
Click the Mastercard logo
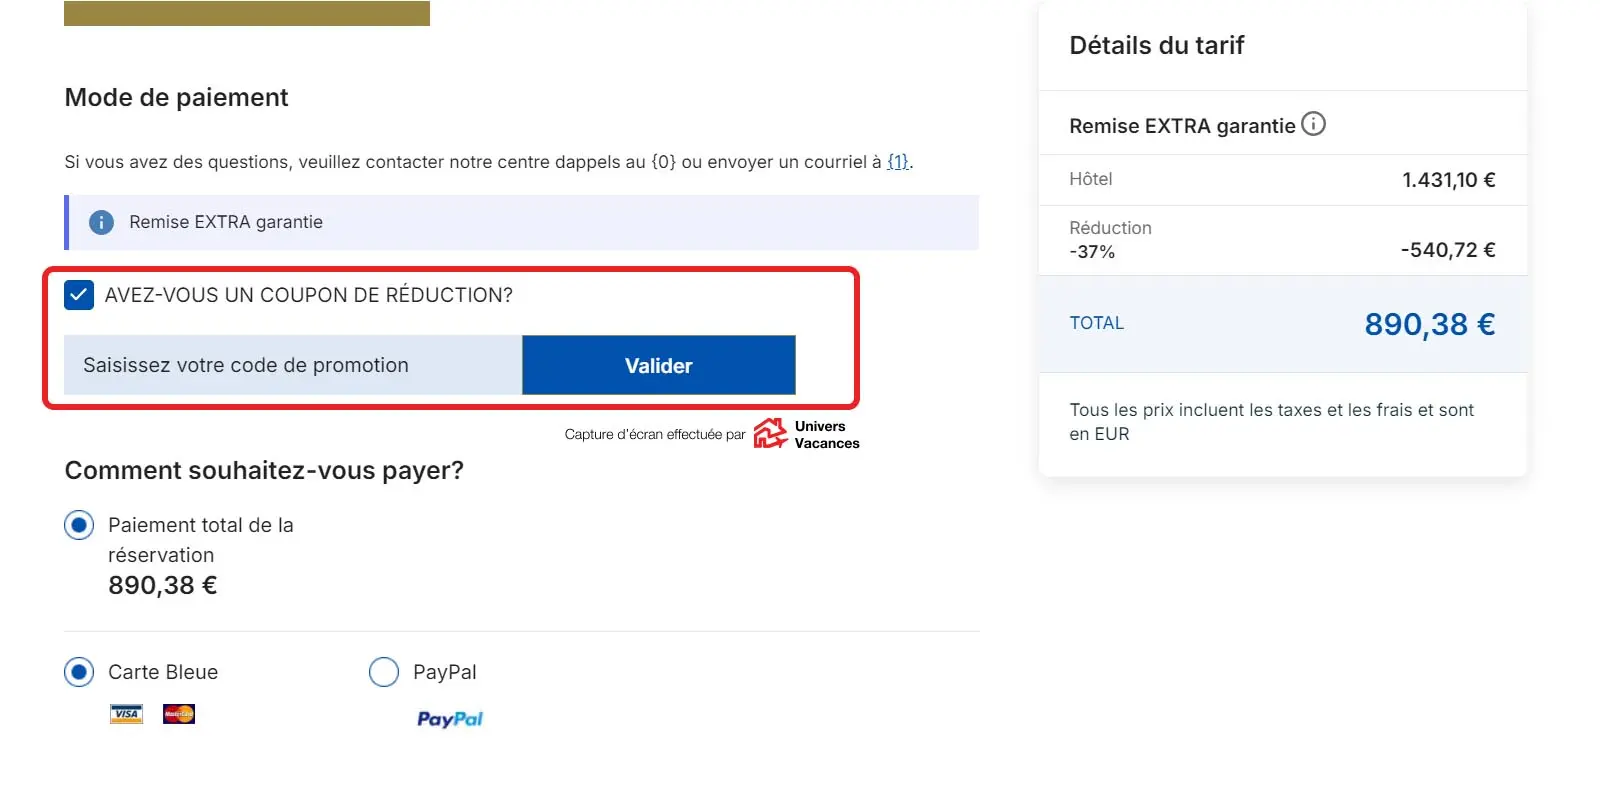(x=179, y=714)
